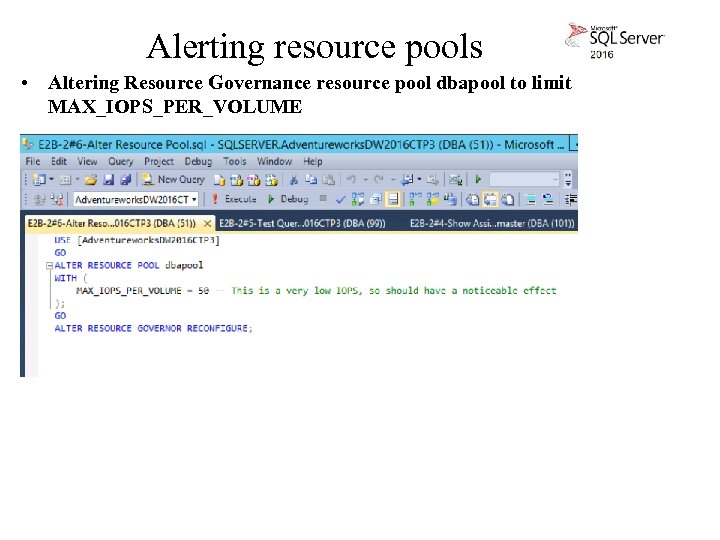Click the ALTER RESOURCE GOVERNOR RECONFIGURE line
This screenshot has width=720, height=540.
153,328
